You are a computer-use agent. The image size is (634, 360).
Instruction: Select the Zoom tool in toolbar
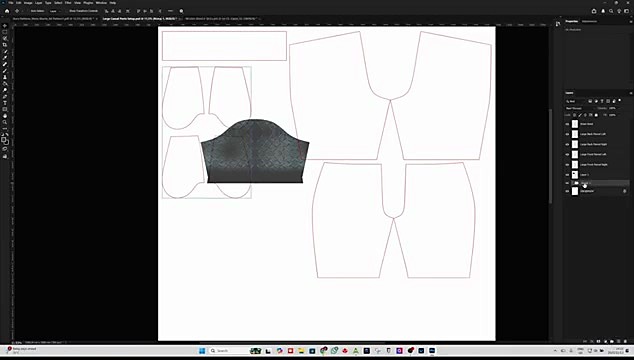click(5, 122)
